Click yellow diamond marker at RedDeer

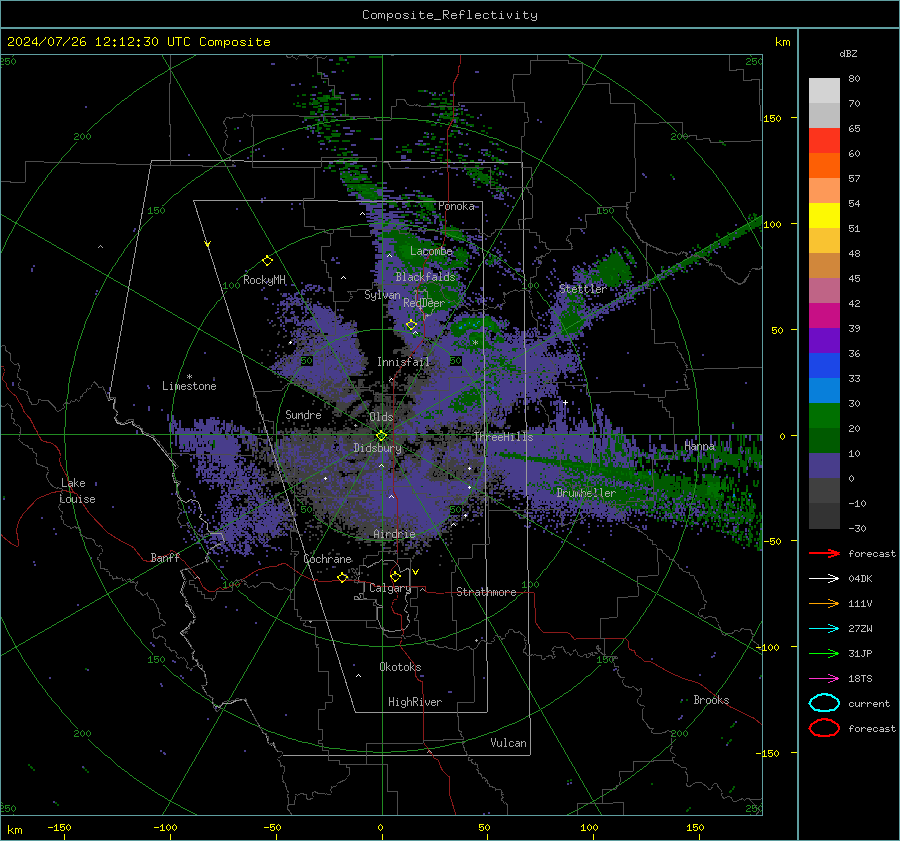pyautogui.click(x=411, y=325)
